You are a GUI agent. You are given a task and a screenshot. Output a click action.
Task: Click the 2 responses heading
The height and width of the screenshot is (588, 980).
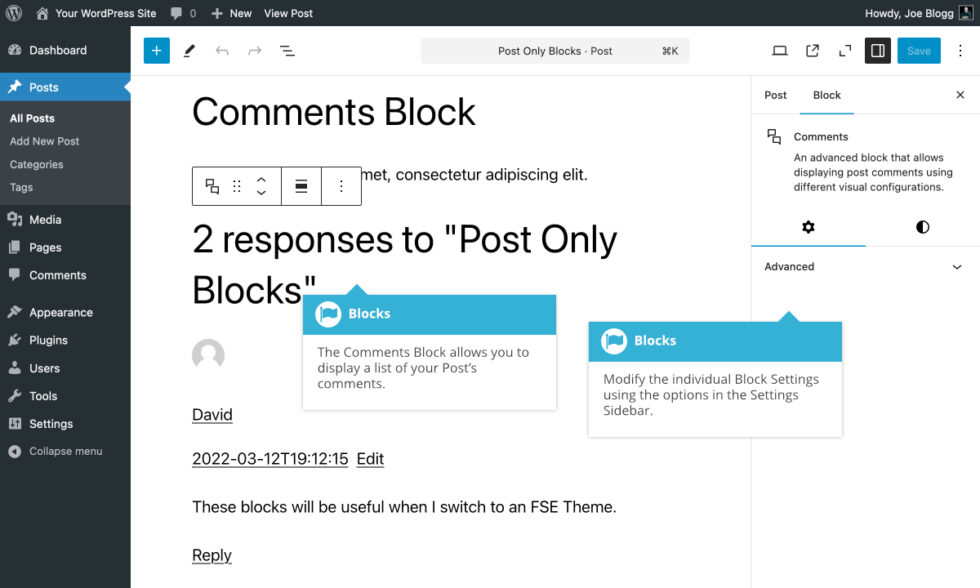(x=404, y=264)
